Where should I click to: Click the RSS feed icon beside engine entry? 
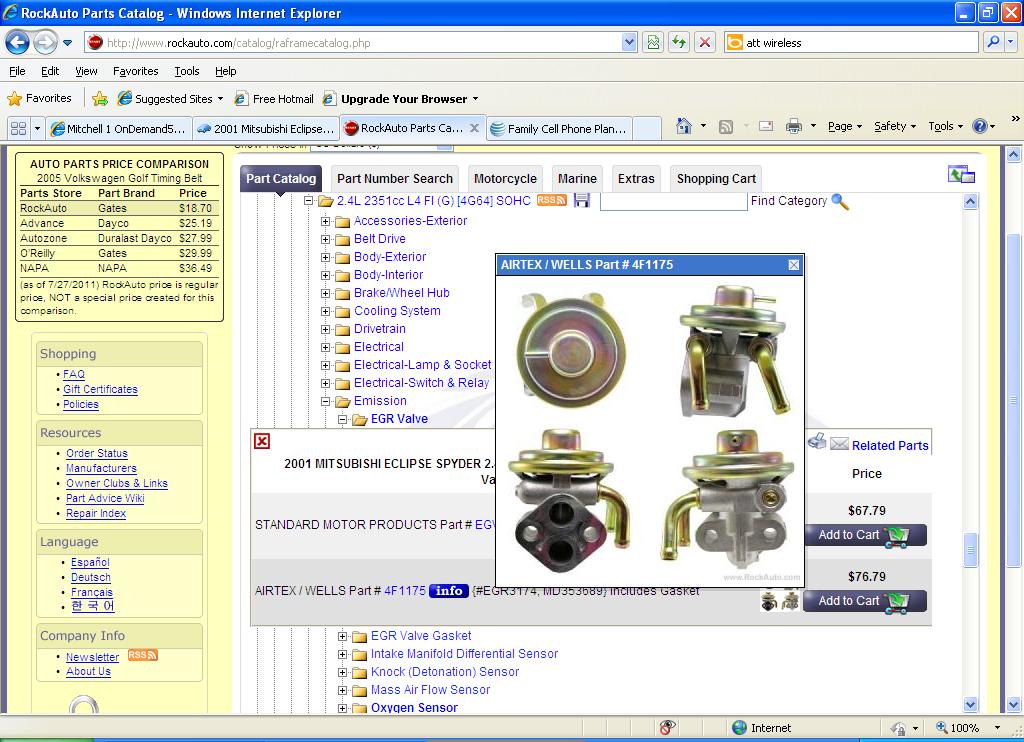[x=551, y=201]
